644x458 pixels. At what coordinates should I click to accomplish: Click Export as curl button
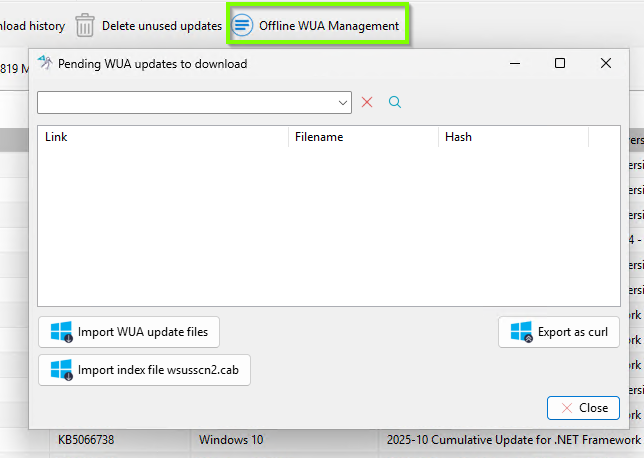tap(559, 332)
